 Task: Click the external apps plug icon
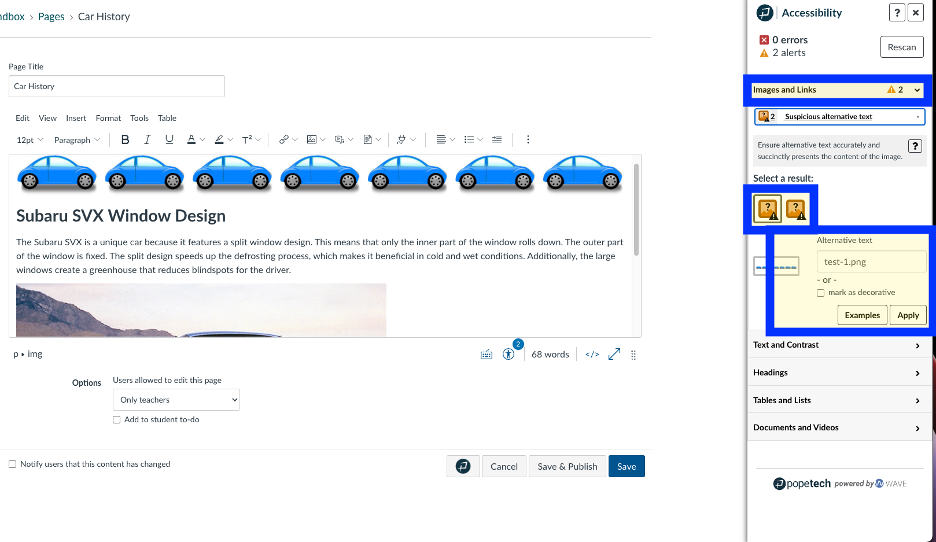[x=401, y=140]
